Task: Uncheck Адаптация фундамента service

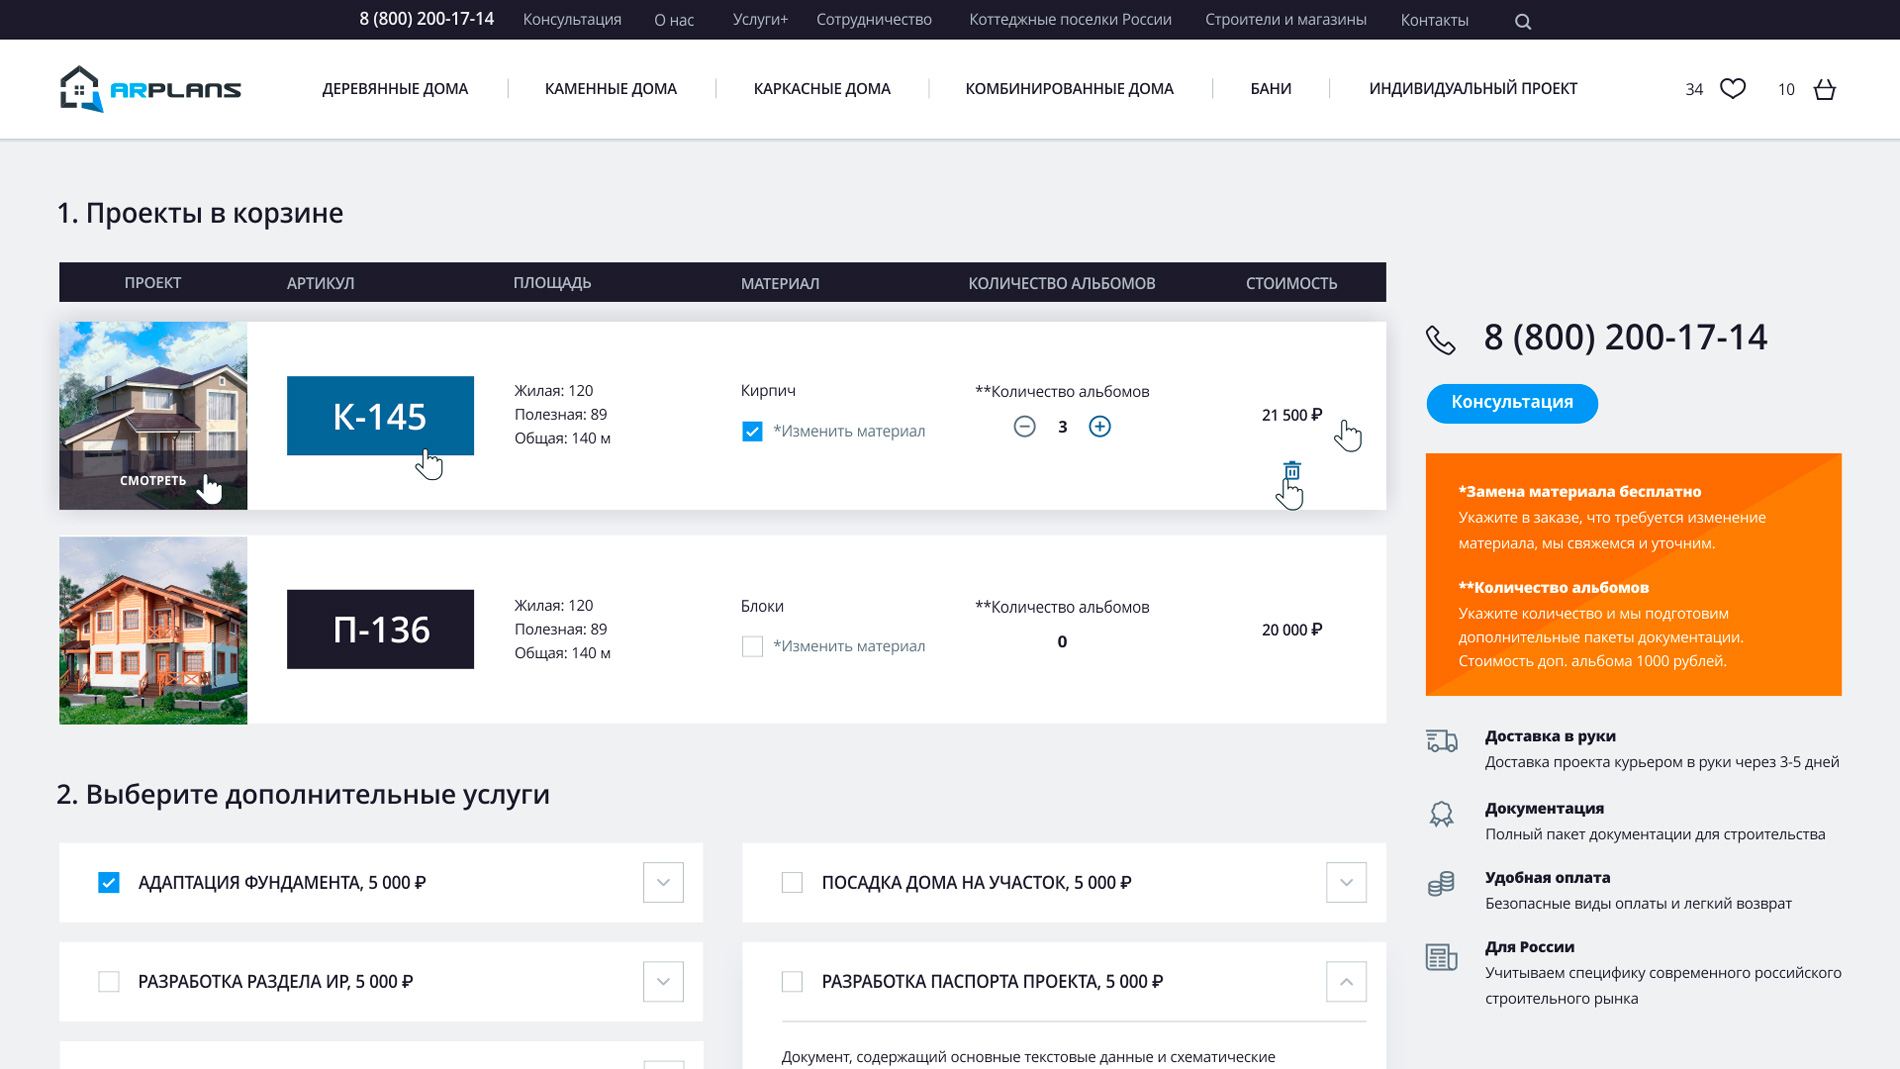Action: pyautogui.click(x=109, y=882)
